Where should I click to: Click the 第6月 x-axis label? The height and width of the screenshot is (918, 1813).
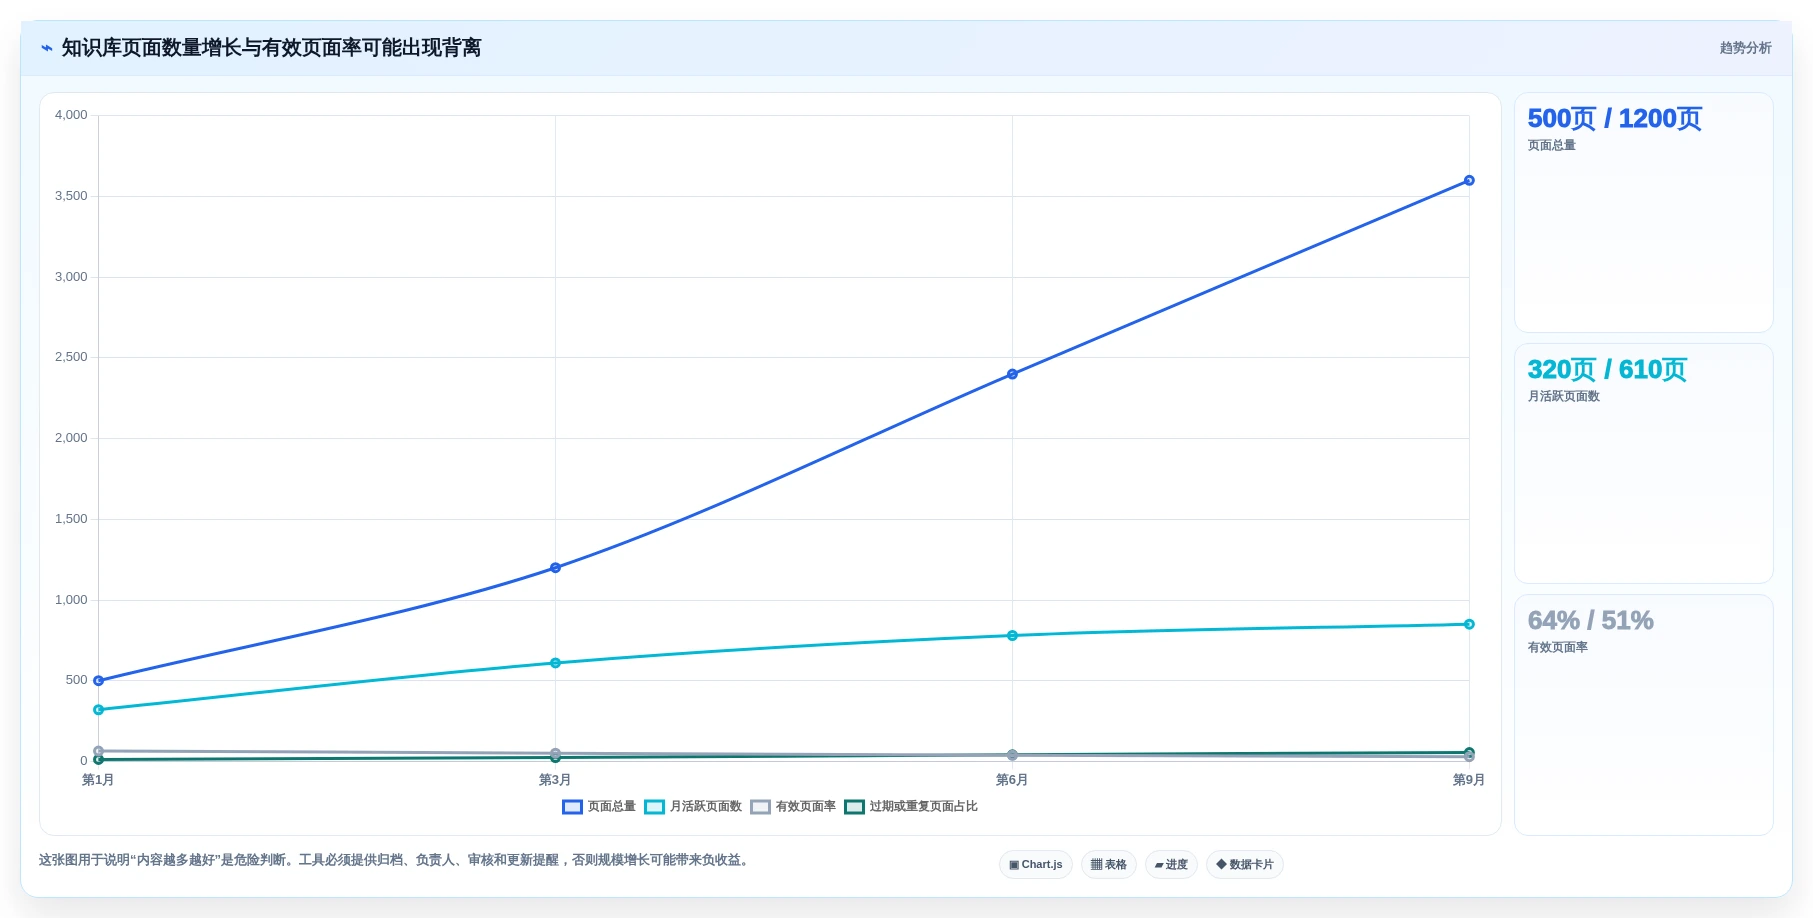pos(1012,780)
